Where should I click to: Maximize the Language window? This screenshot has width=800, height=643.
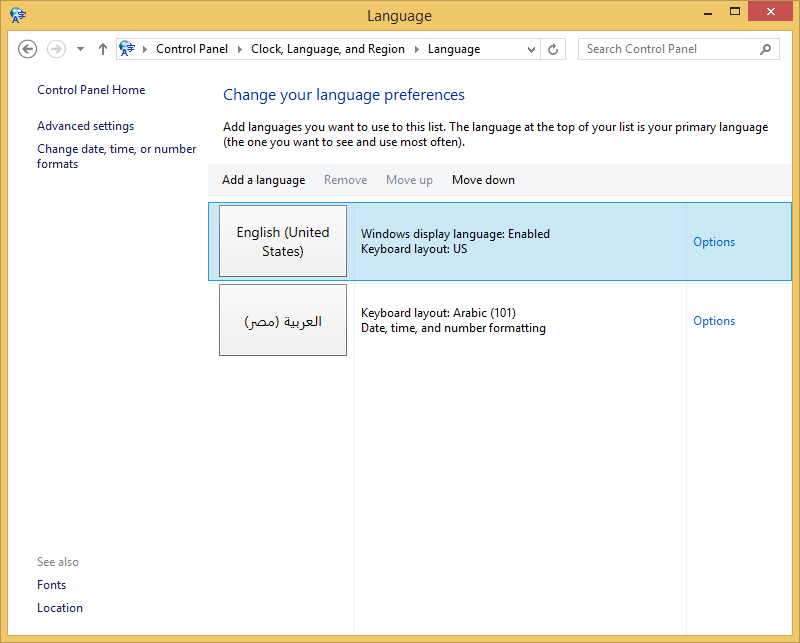coord(735,12)
